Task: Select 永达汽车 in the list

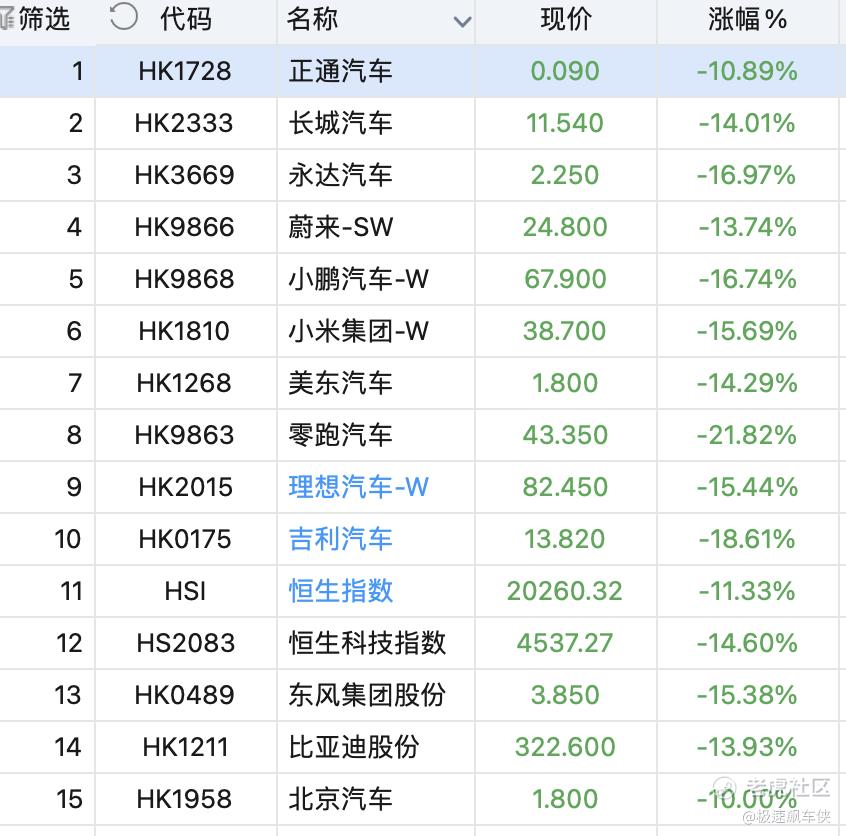Action: (340, 175)
